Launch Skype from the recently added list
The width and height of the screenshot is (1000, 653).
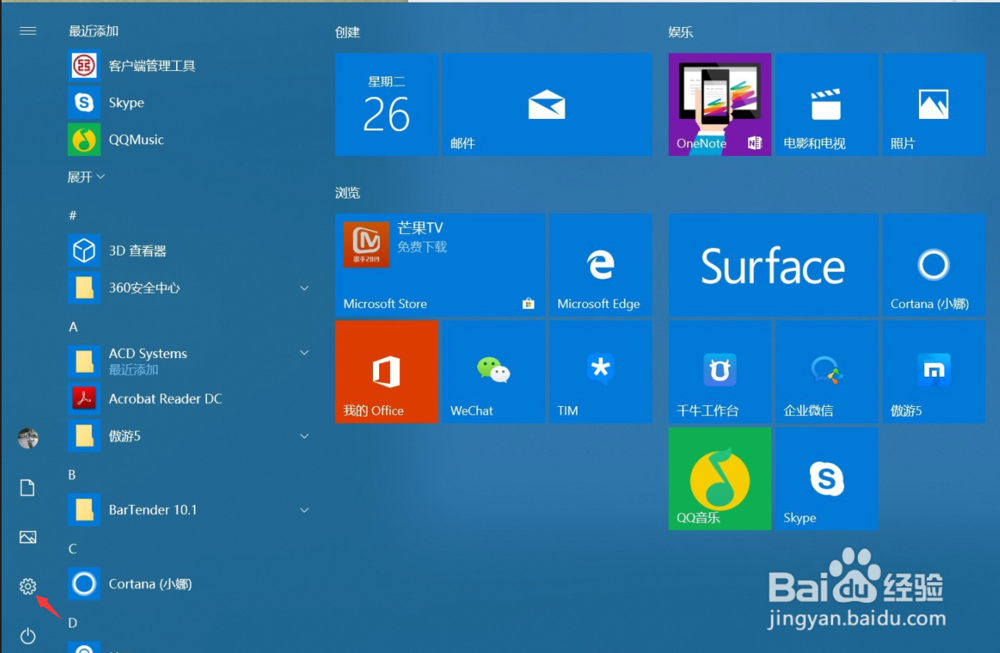(189, 103)
